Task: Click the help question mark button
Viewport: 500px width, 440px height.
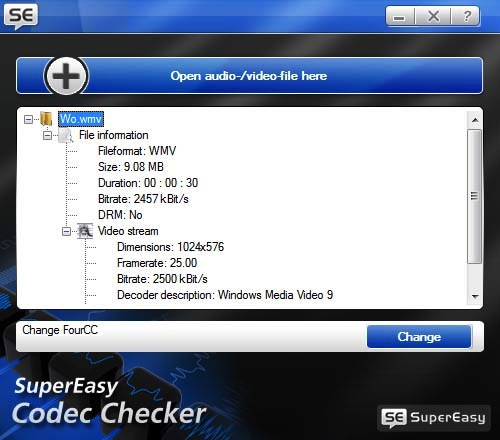Action: (x=467, y=16)
